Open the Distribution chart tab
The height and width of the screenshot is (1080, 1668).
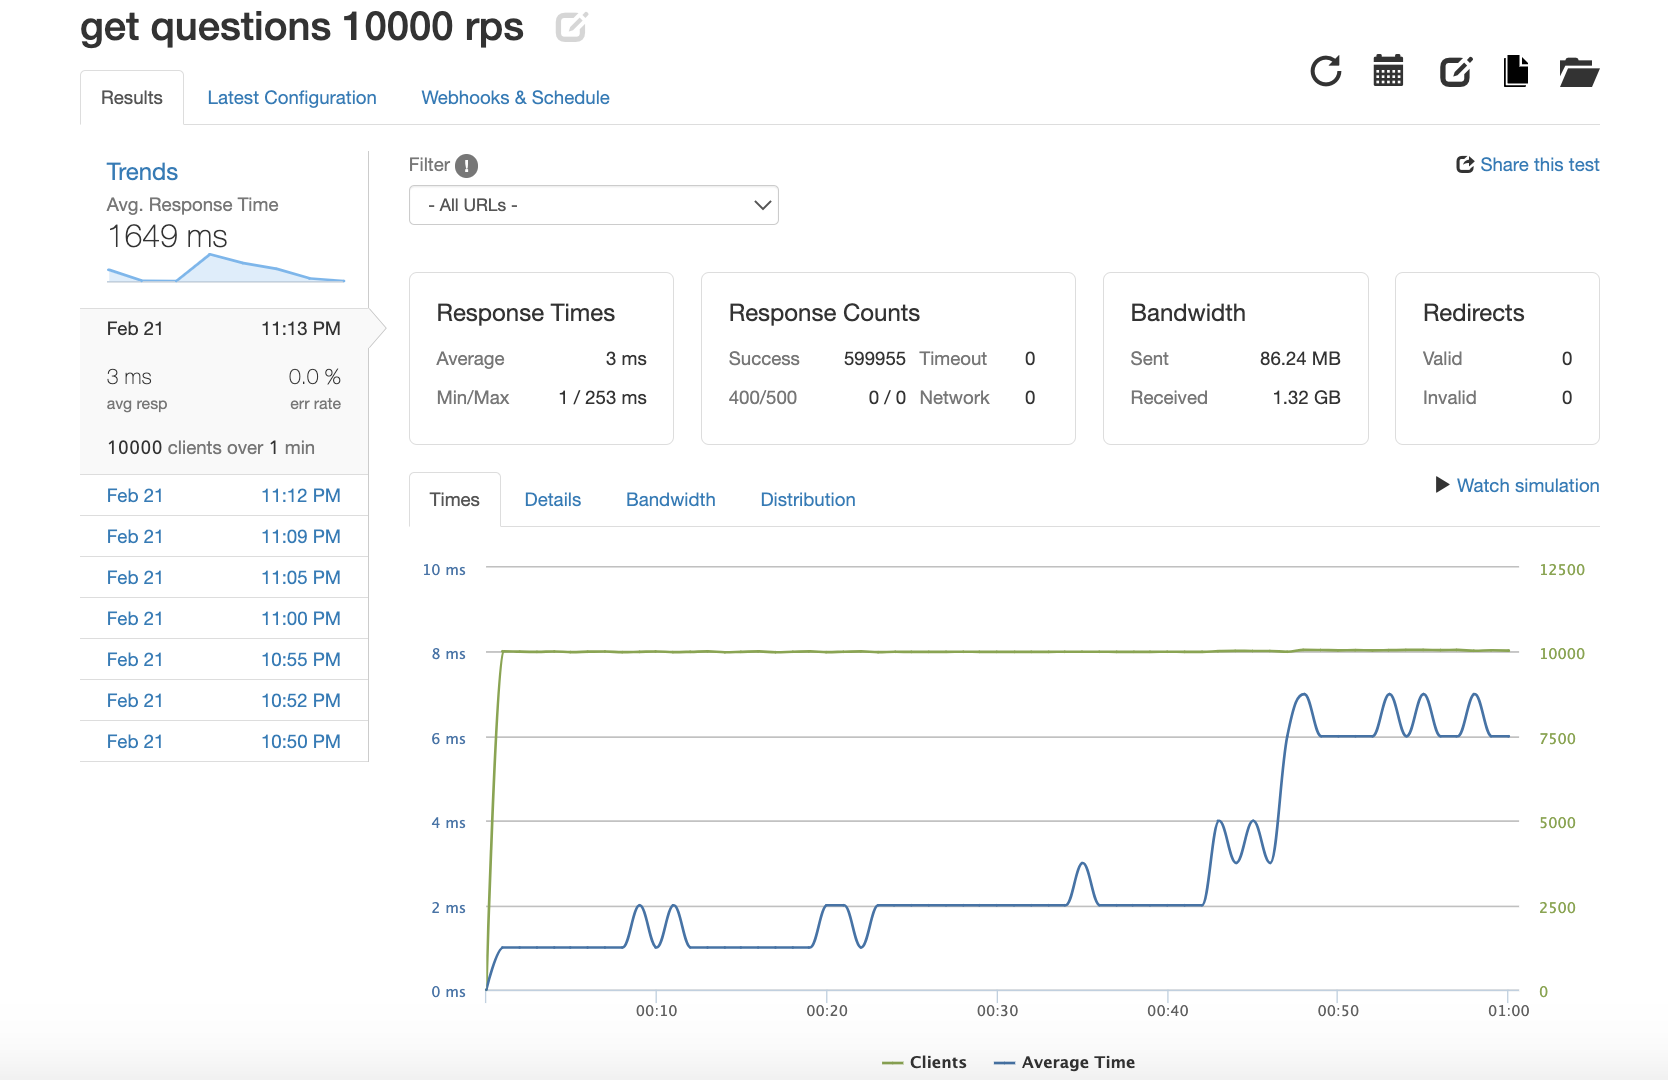pos(808,500)
